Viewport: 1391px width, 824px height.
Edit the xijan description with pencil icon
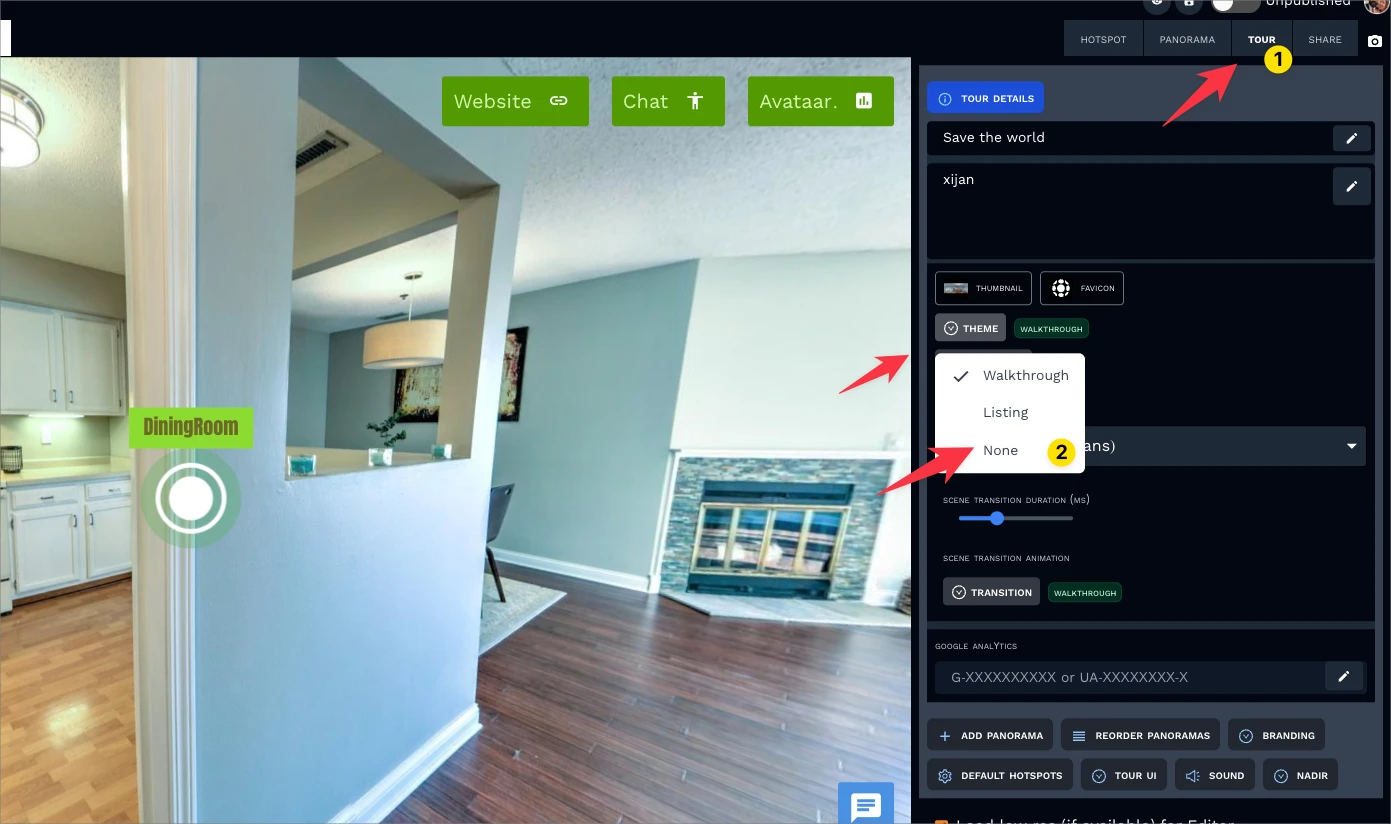click(x=1351, y=186)
